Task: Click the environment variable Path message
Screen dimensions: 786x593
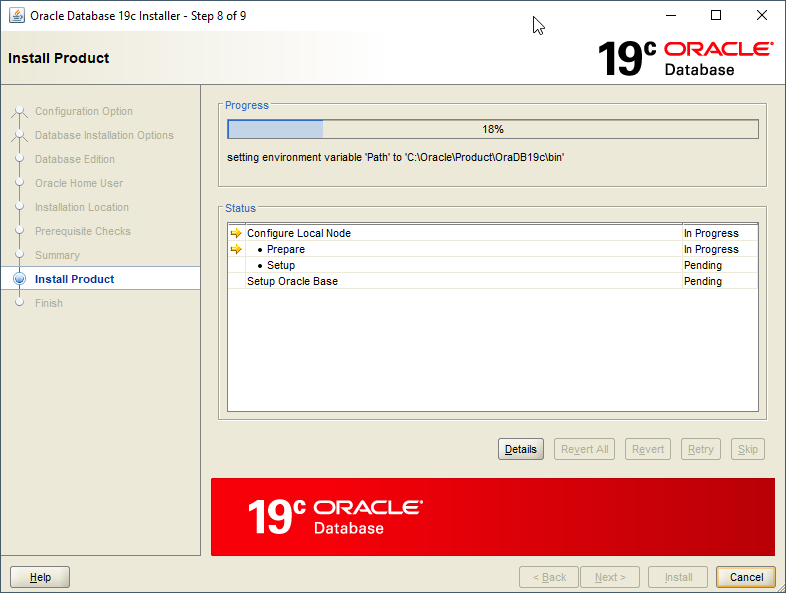Action: (x=396, y=157)
